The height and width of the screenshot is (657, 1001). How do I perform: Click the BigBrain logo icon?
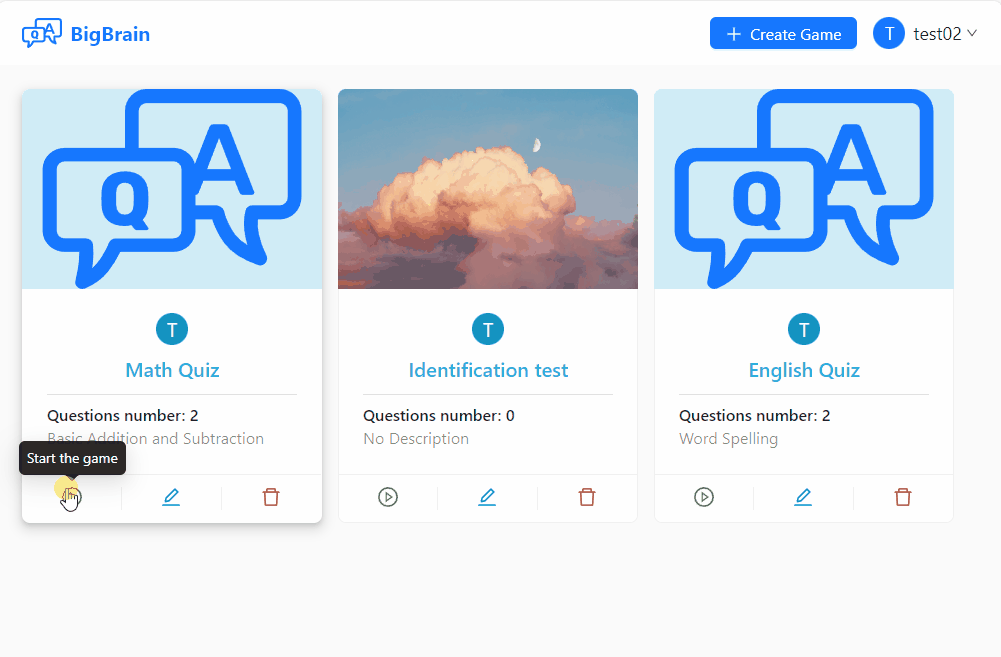(x=41, y=34)
